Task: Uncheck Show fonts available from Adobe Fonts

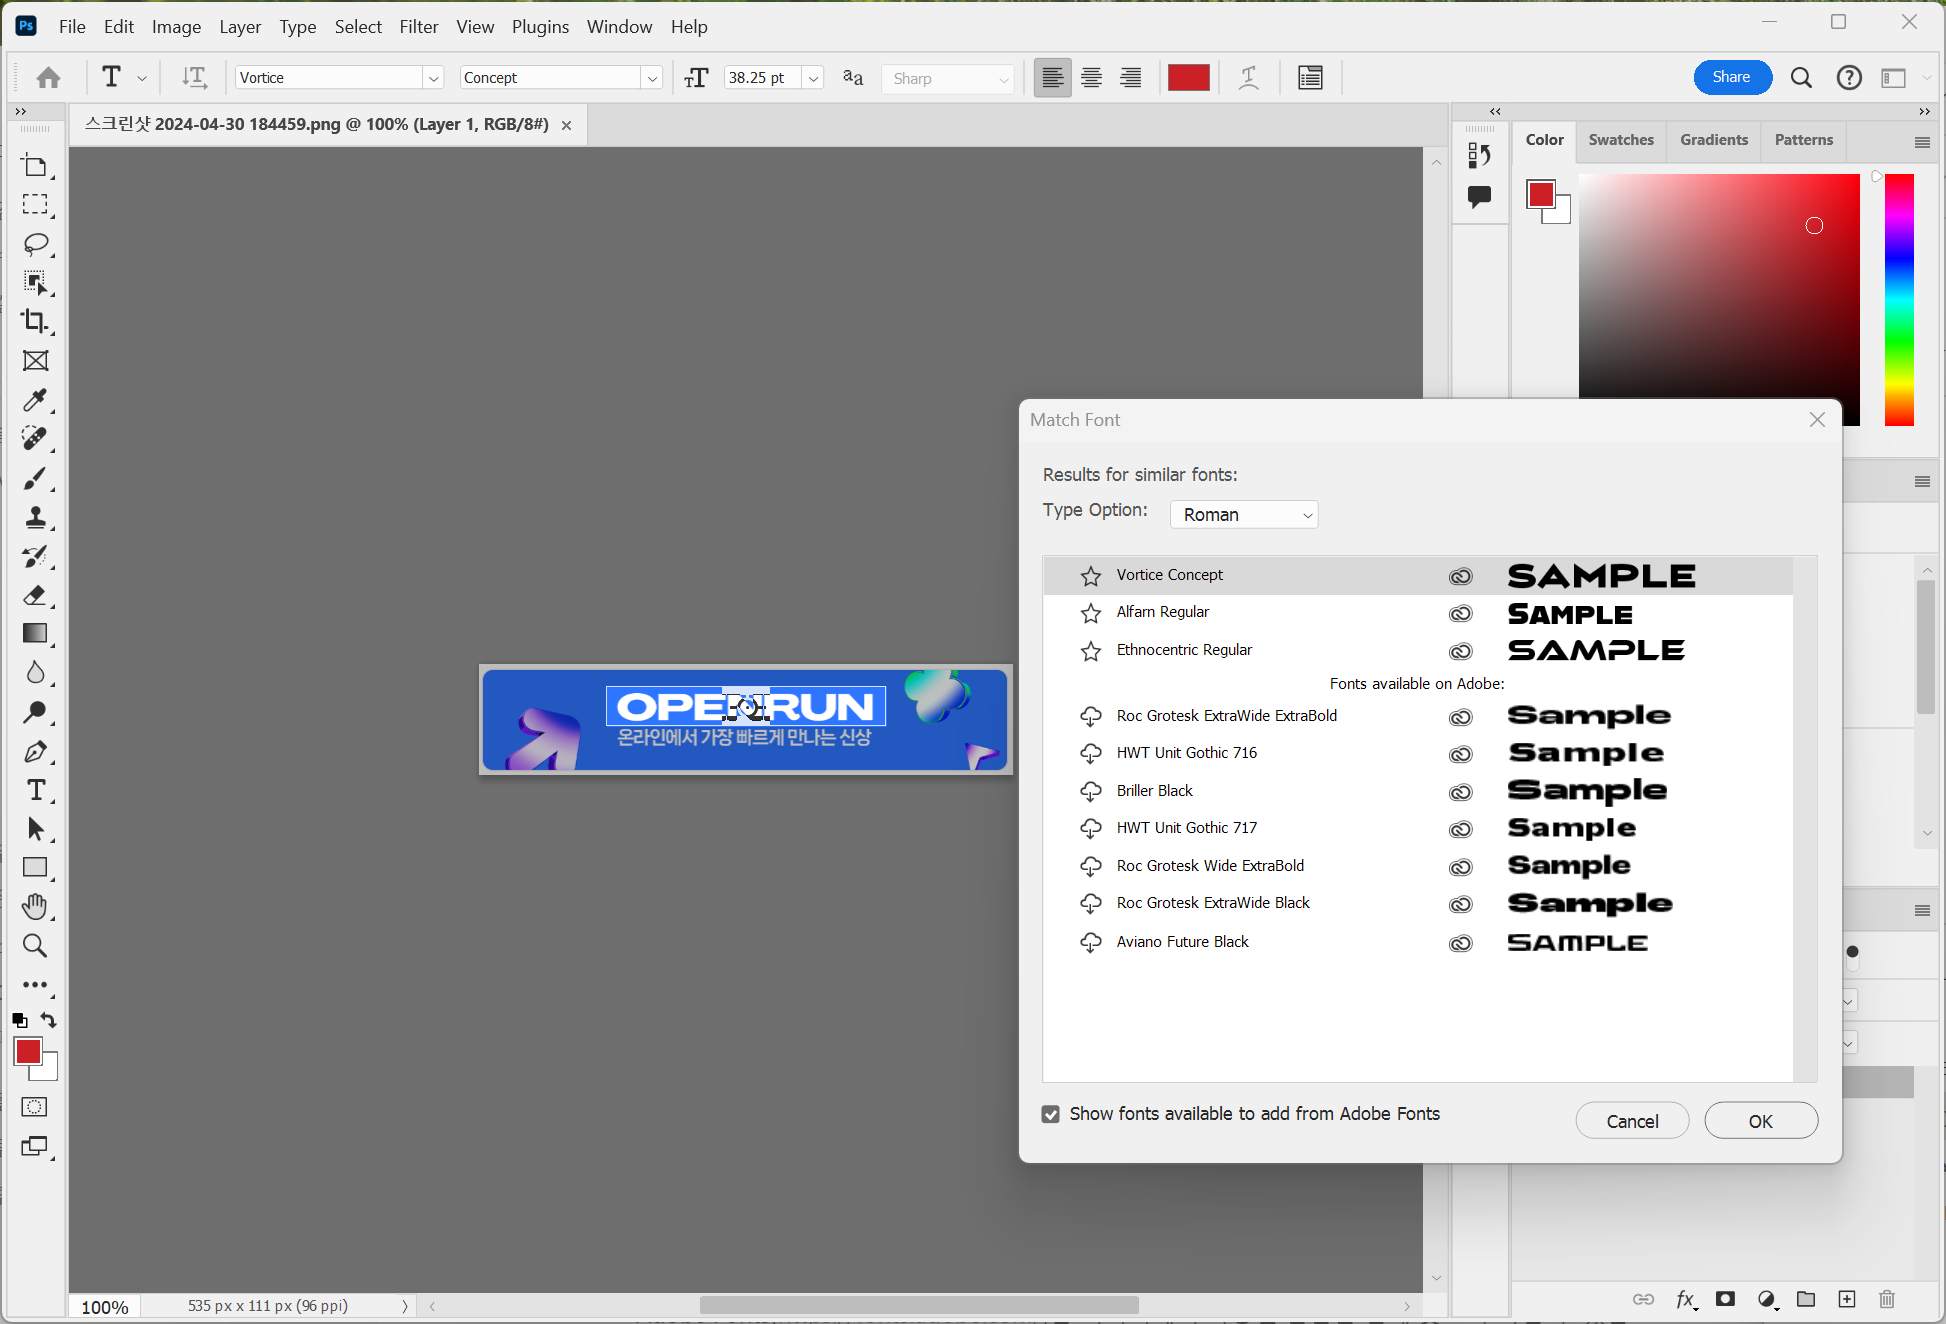Action: pyautogui.click(x=1050, y=1114)
